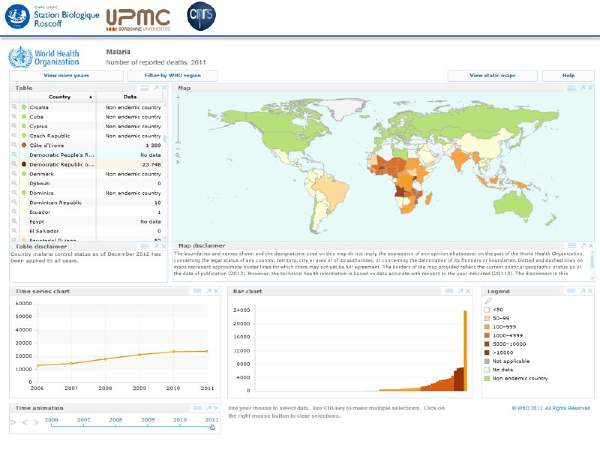Collapse the Table disclaimer panel button
600x450 pixels.
(x=145, y=246)
